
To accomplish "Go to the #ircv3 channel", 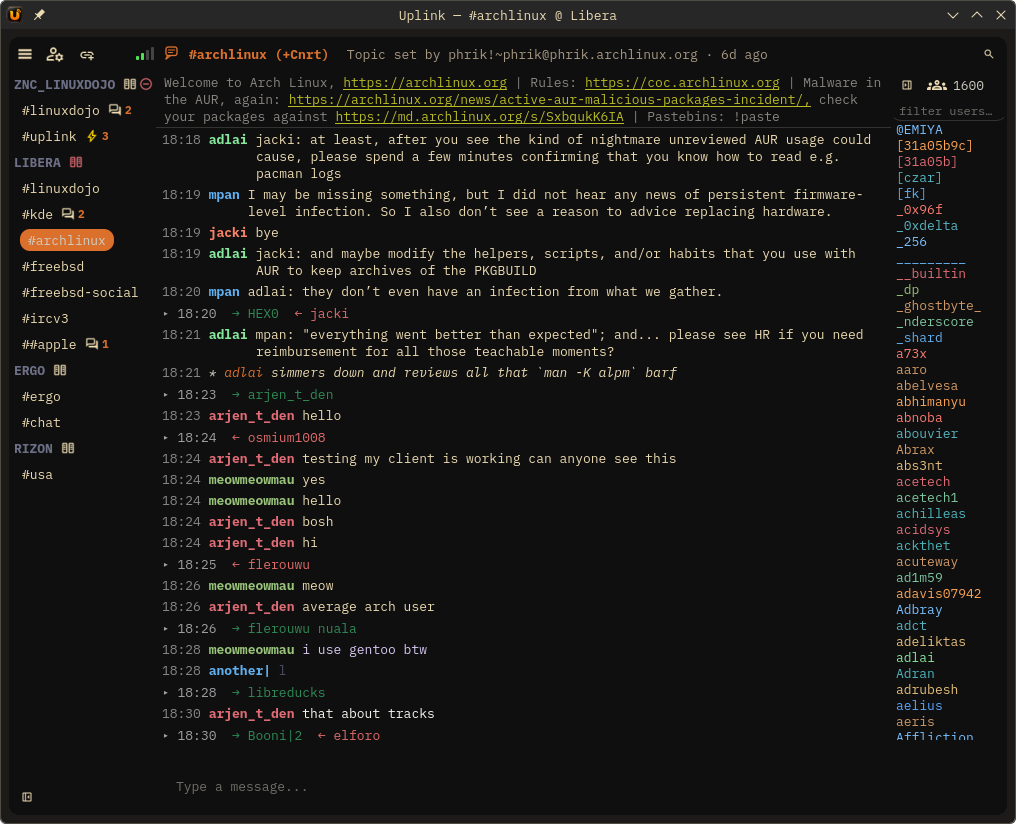I will click(45, 318).
